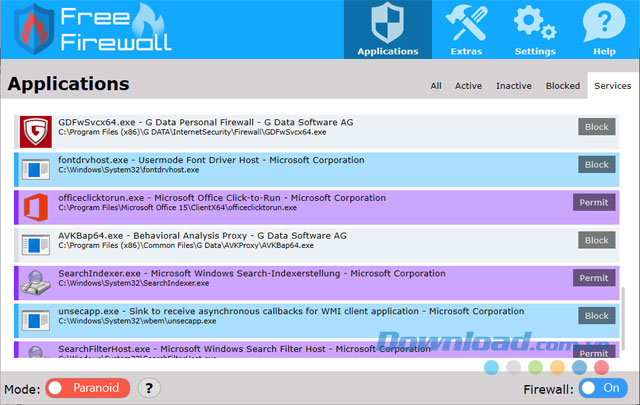Permit SearchIndexer.exe

pyautogui.click(x=594, y=278)
